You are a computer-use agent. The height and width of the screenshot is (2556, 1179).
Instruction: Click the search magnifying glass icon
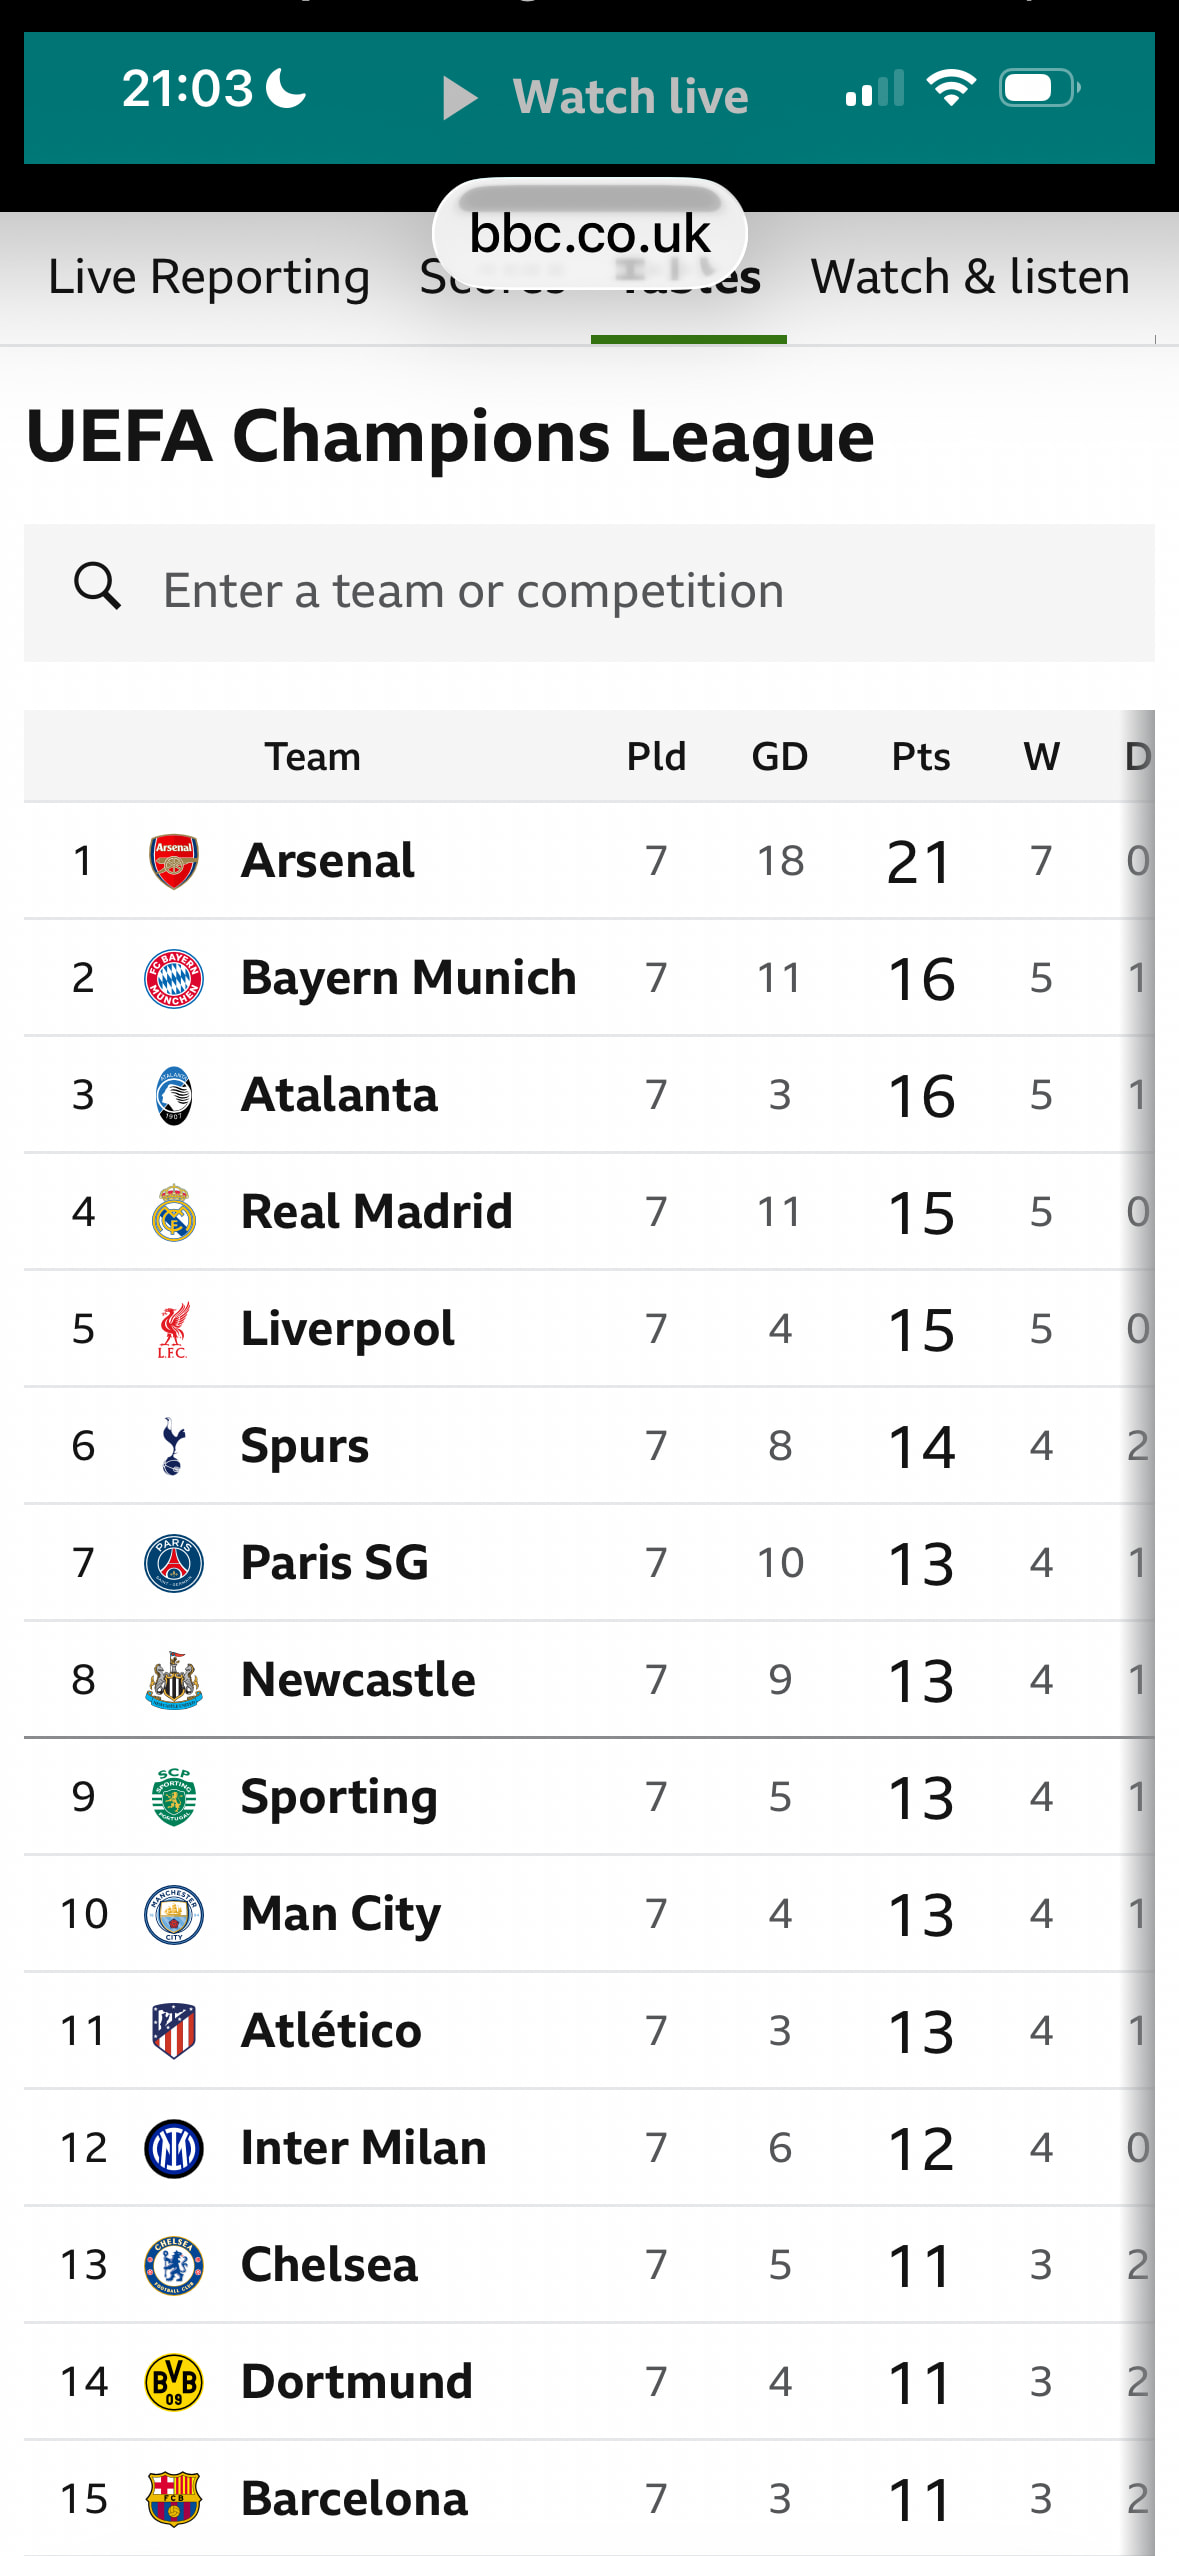pyautogui.click(x=97, y=586)
